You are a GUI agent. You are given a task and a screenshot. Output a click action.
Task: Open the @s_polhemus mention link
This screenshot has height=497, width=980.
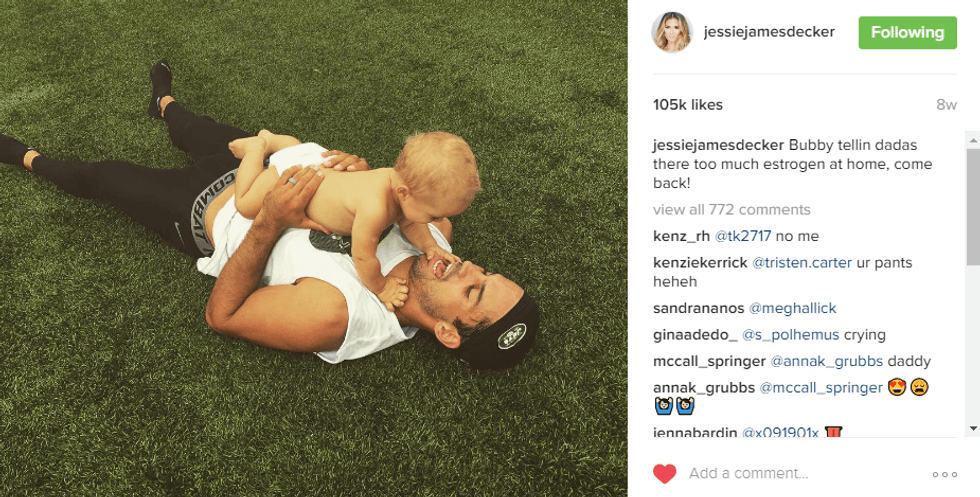tap(791, 335)
